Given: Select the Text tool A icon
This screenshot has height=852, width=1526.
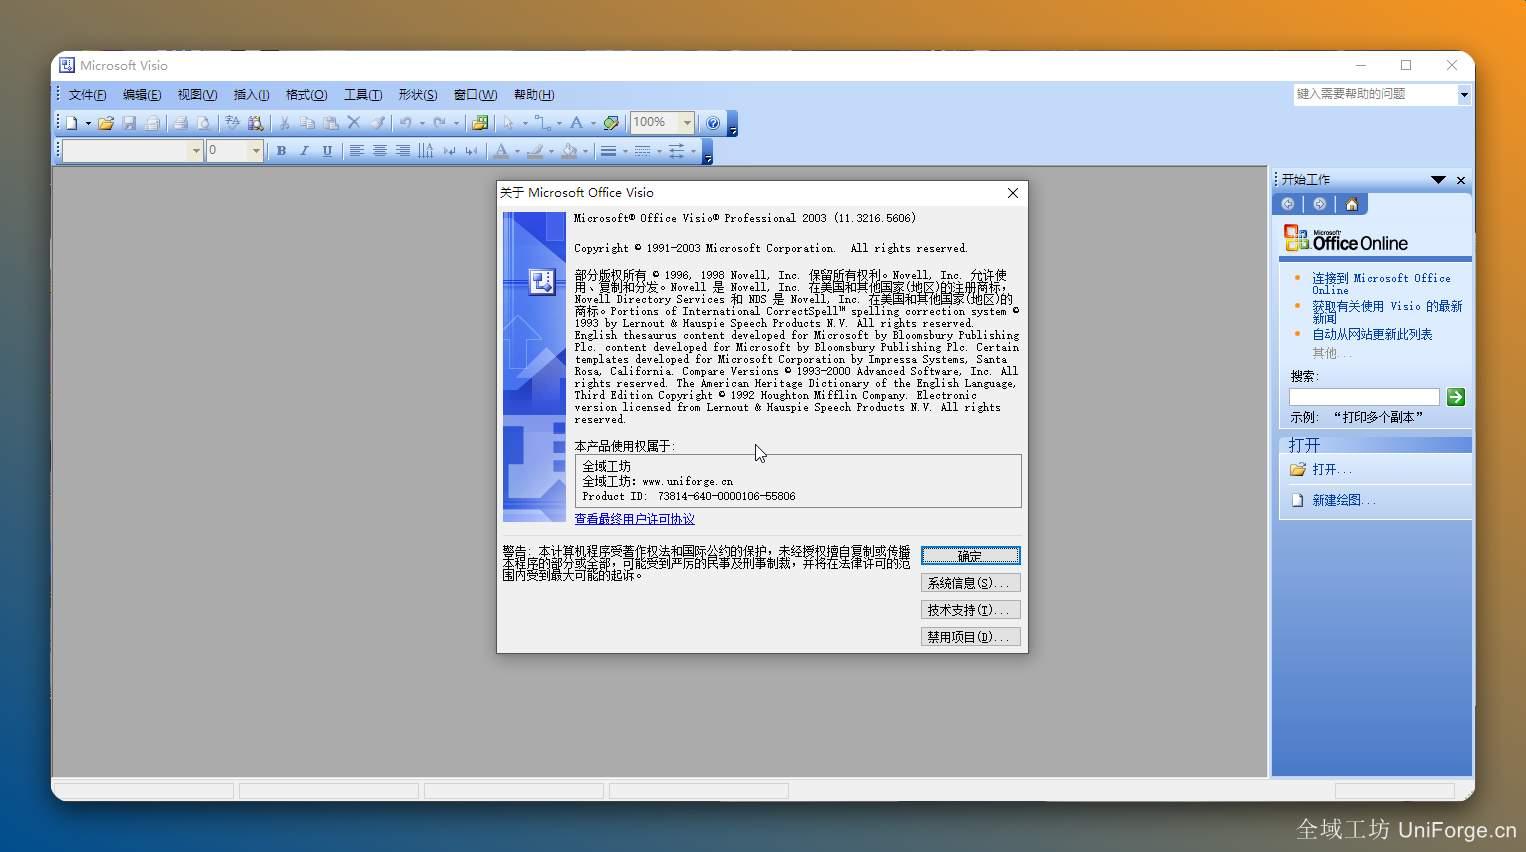Looking at the screenshot, I should point(576,123).
